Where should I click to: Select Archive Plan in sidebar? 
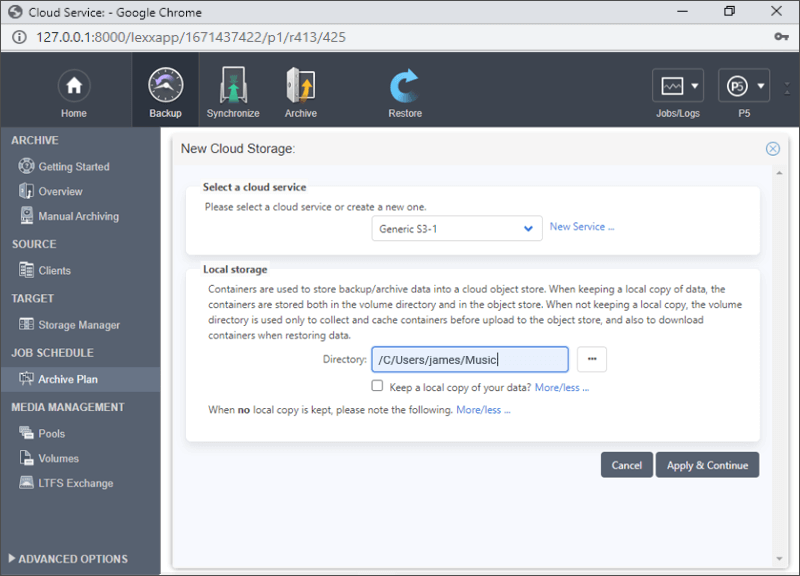point(80,379)
